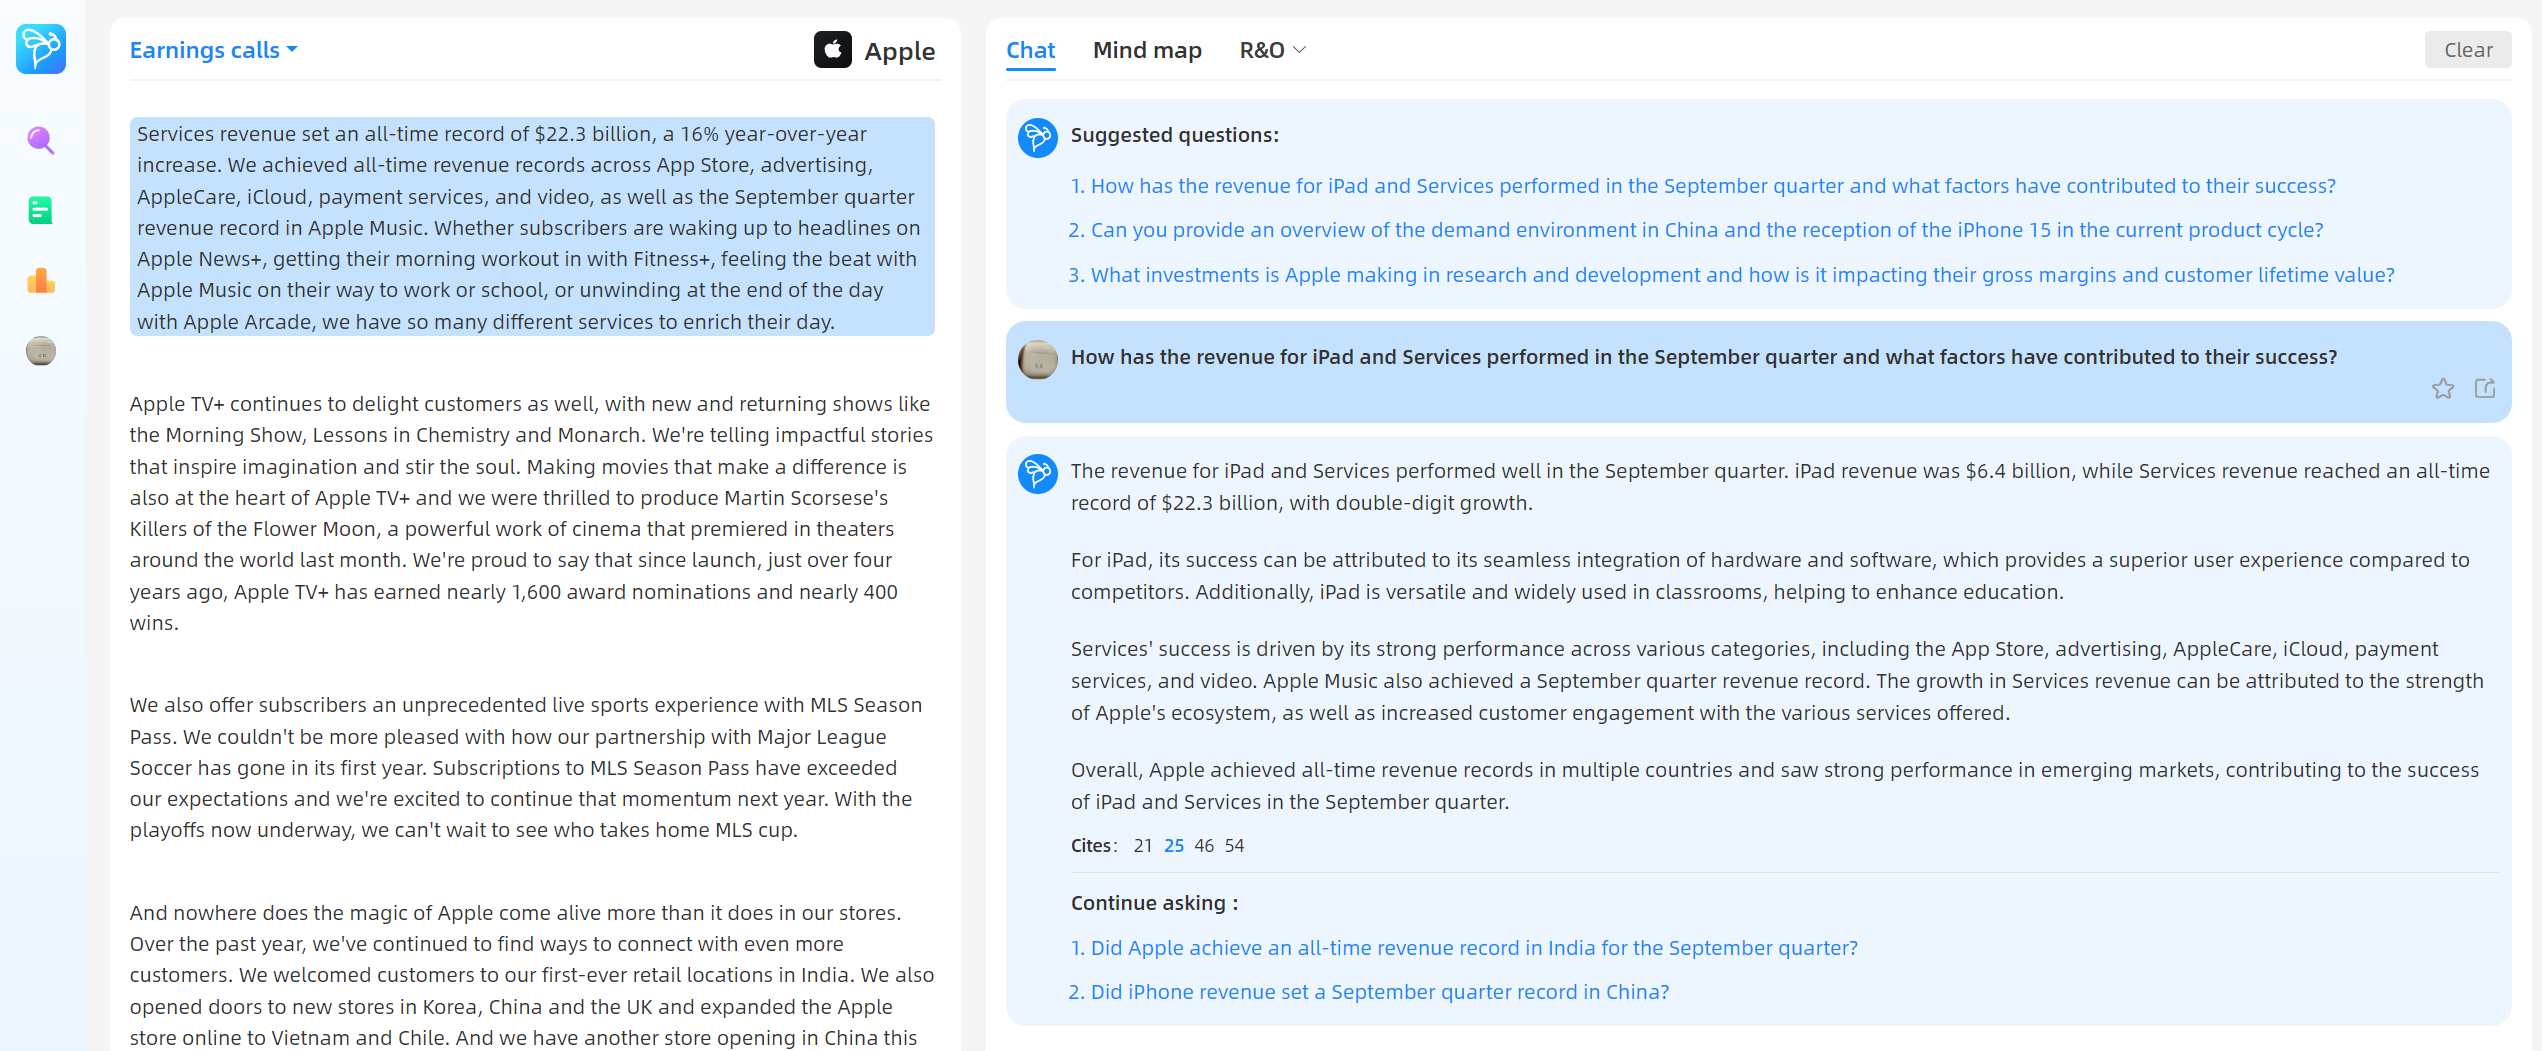This screenshot has height=1051, width=2542.
Task: Click the user question text in chat
Action: click(1704, 357)
